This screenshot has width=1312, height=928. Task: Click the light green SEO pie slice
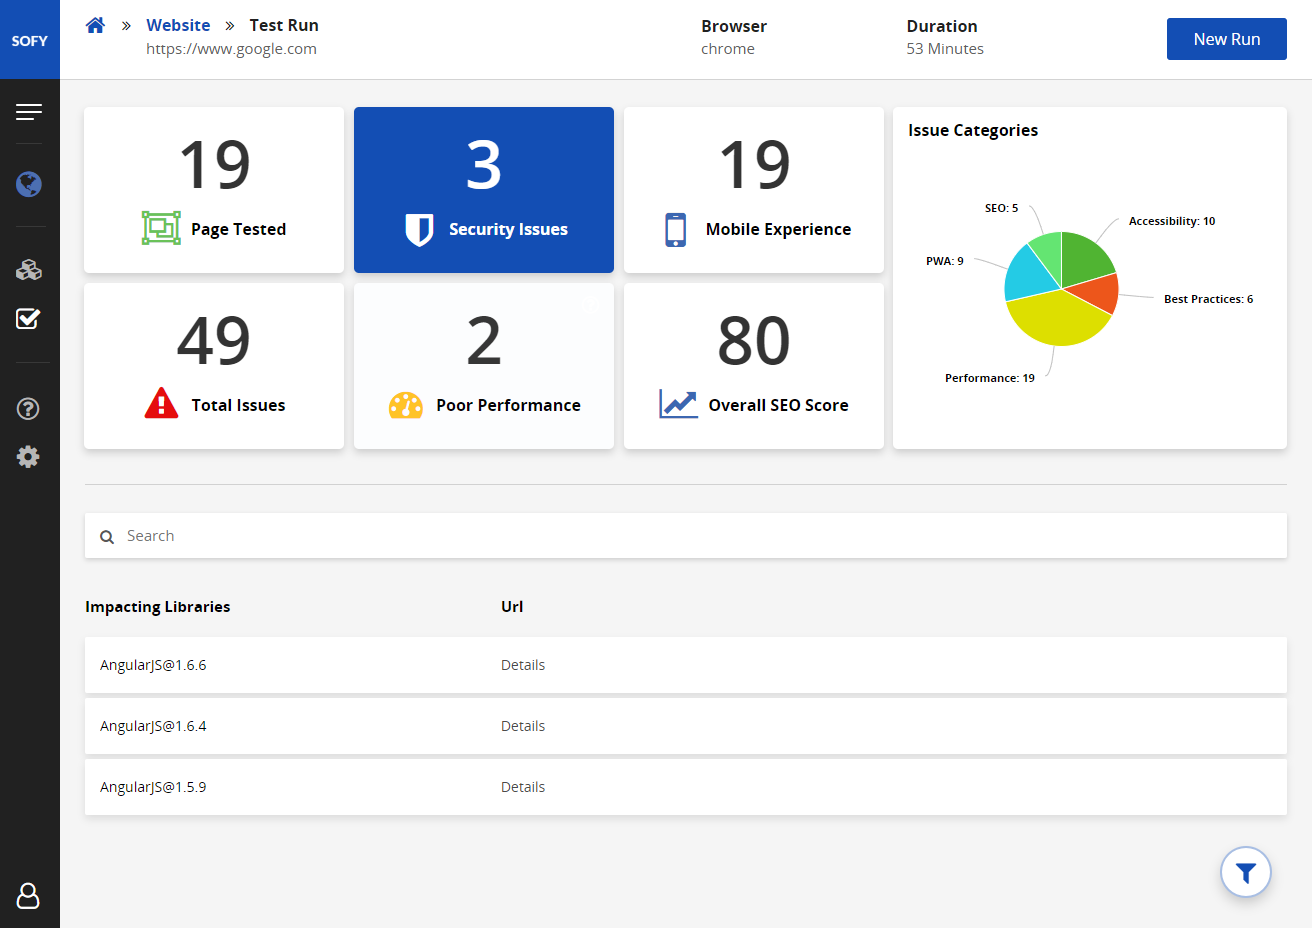(x=1049, y=252)
